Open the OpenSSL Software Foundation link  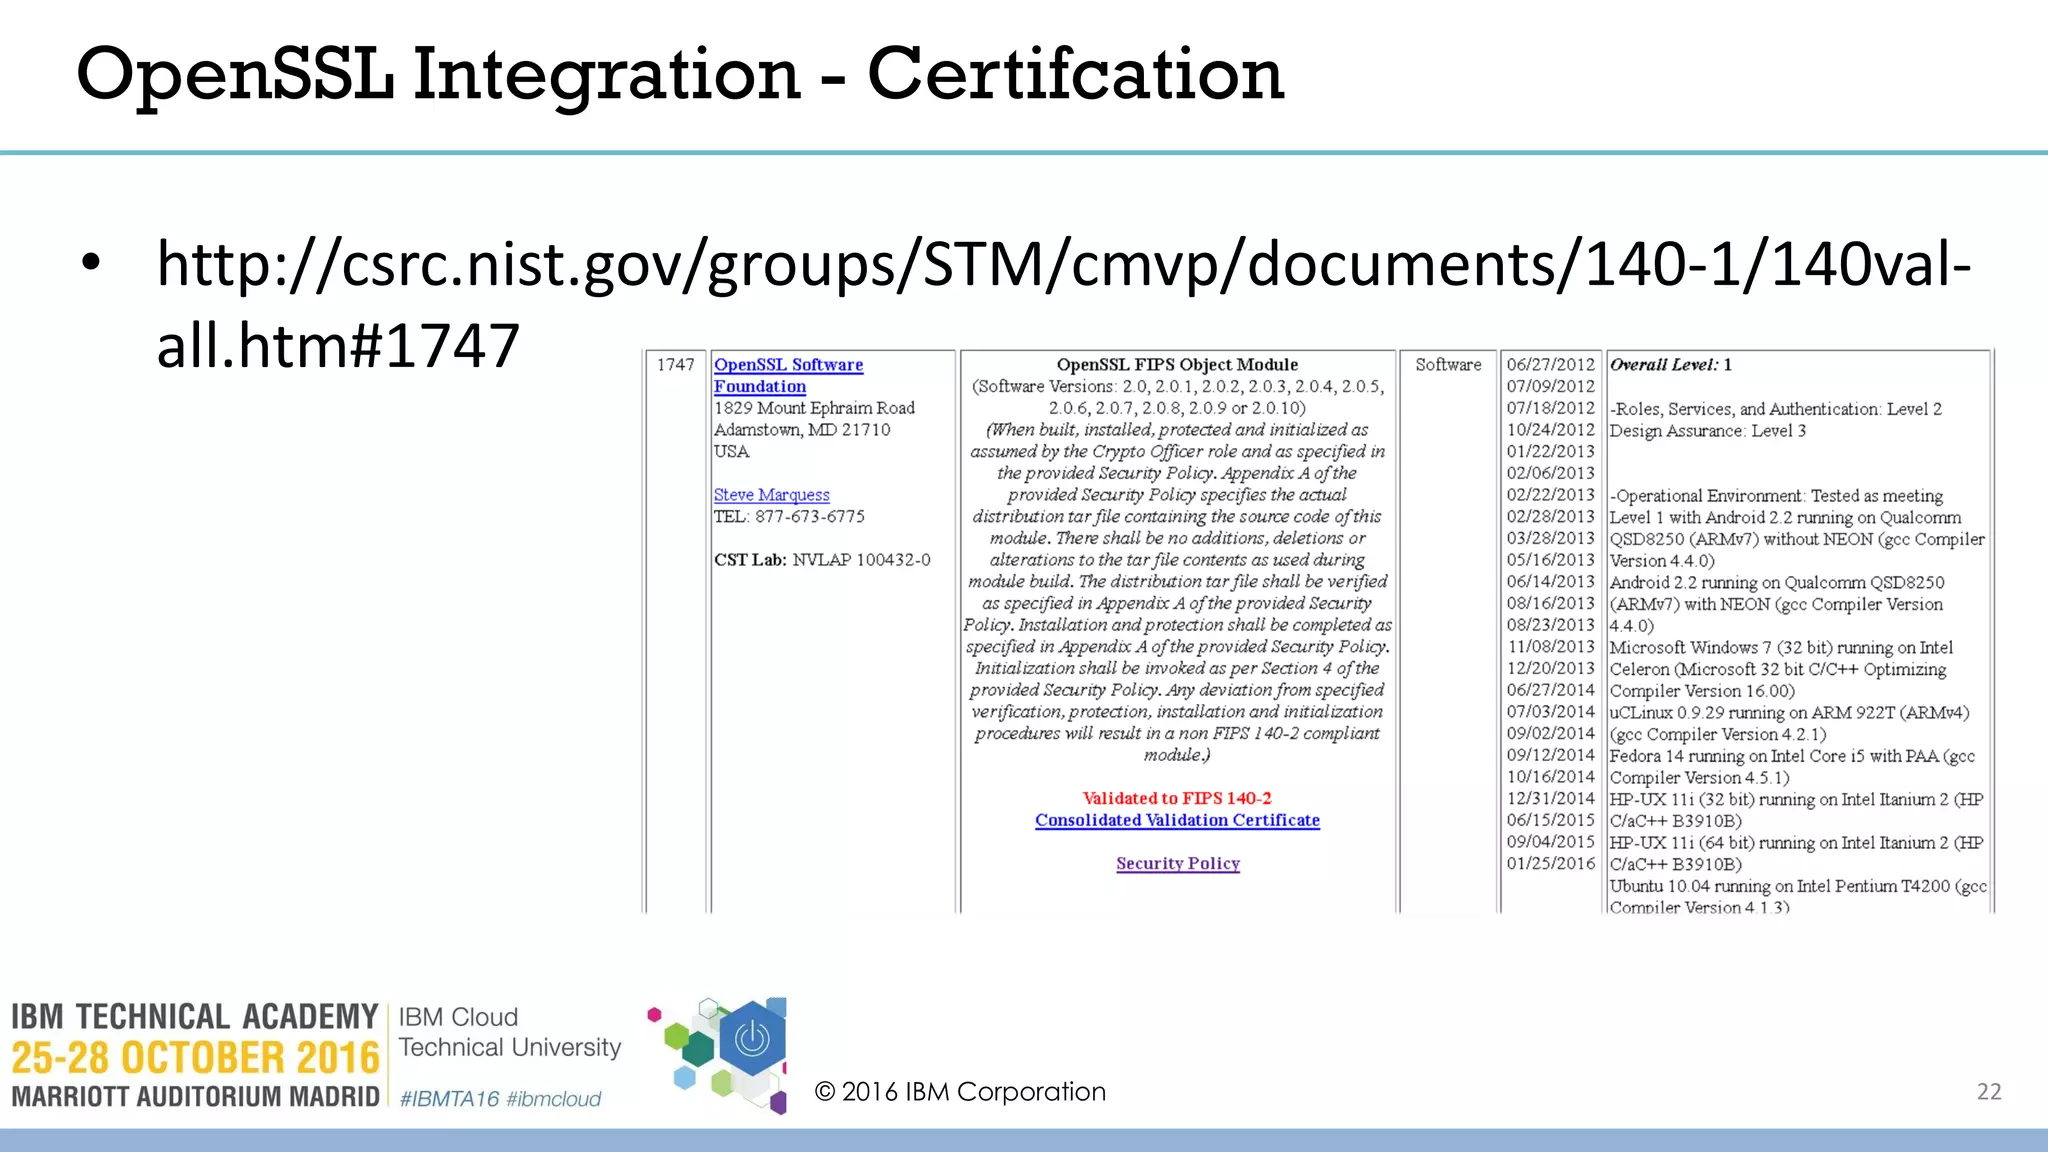[788, 376]
